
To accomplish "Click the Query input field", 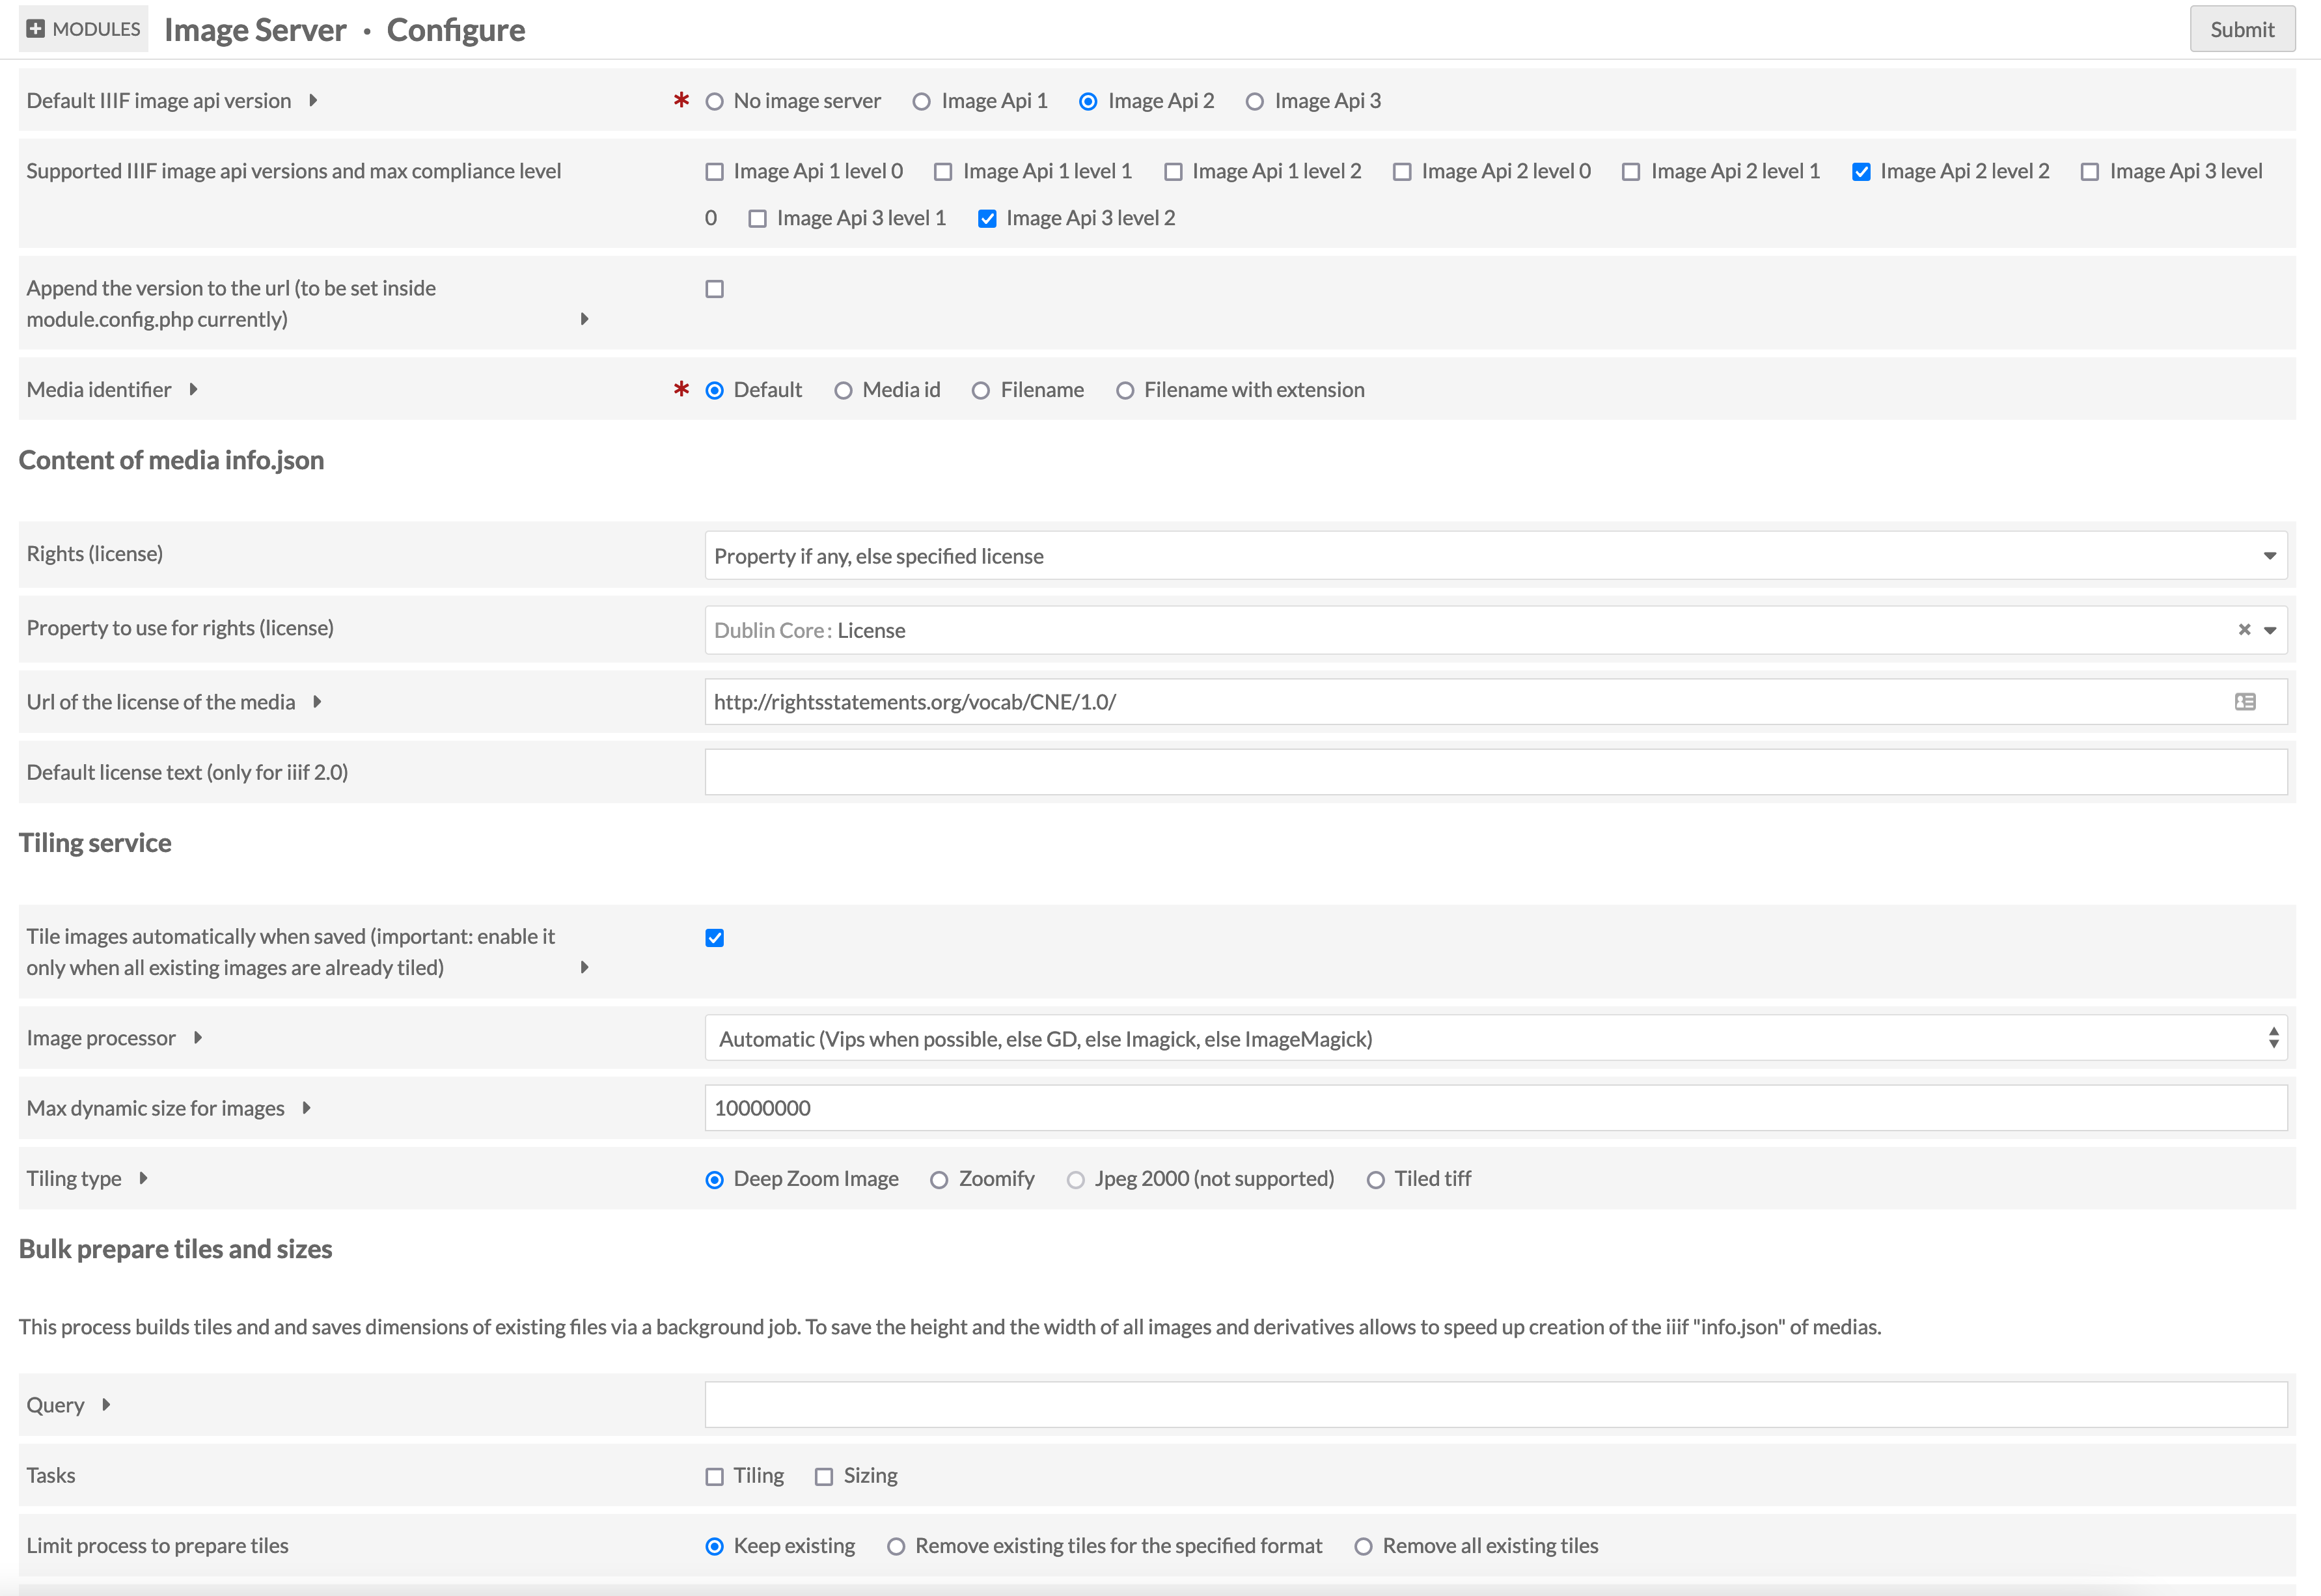I will 1496,1405.
